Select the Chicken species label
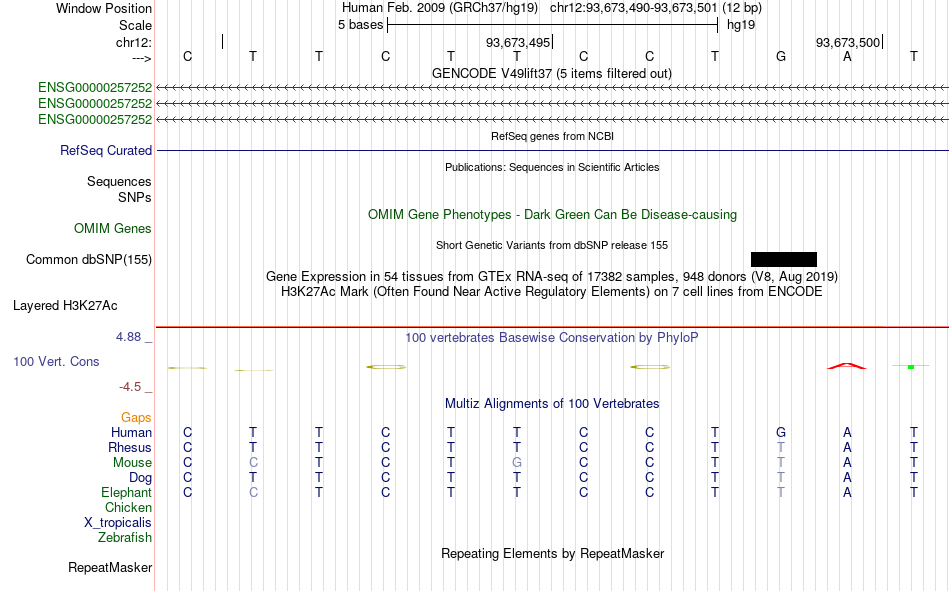This screenshot has height=591, width=950. click(x=128, y=507)
